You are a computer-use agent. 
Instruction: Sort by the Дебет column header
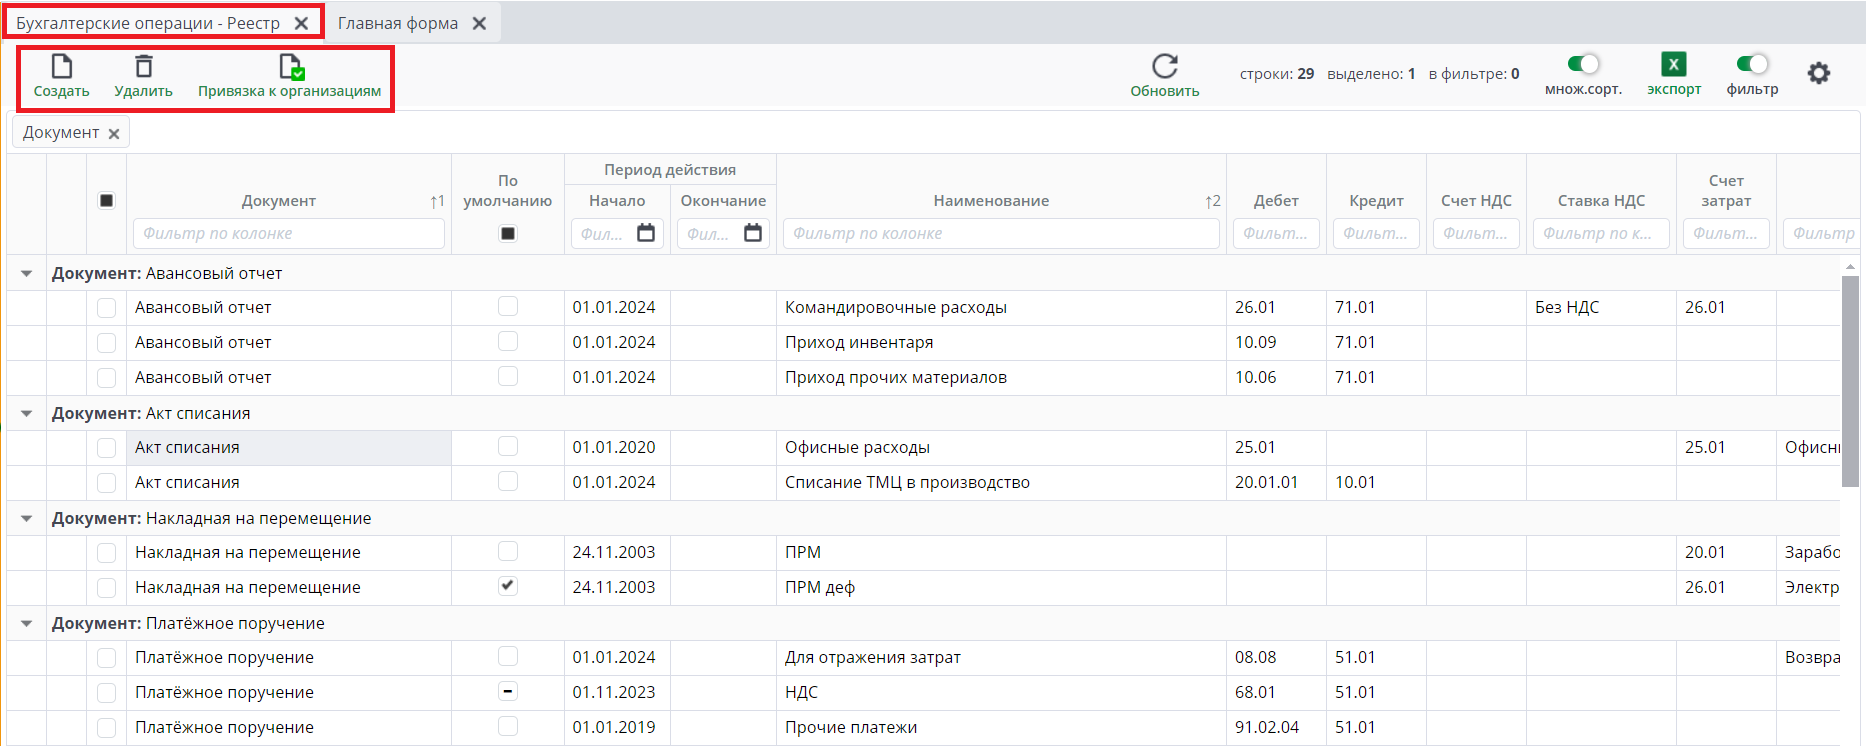(1275, 201)
